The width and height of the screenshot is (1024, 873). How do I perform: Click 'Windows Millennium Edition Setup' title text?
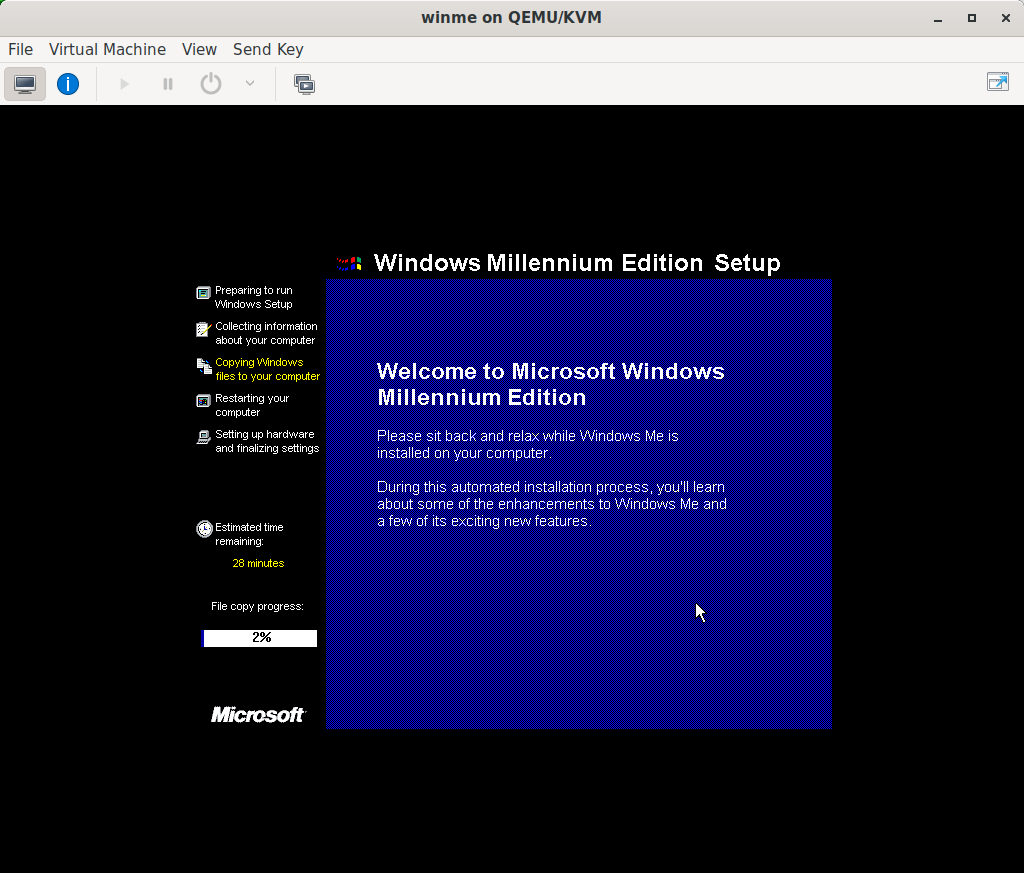(577, 263)
